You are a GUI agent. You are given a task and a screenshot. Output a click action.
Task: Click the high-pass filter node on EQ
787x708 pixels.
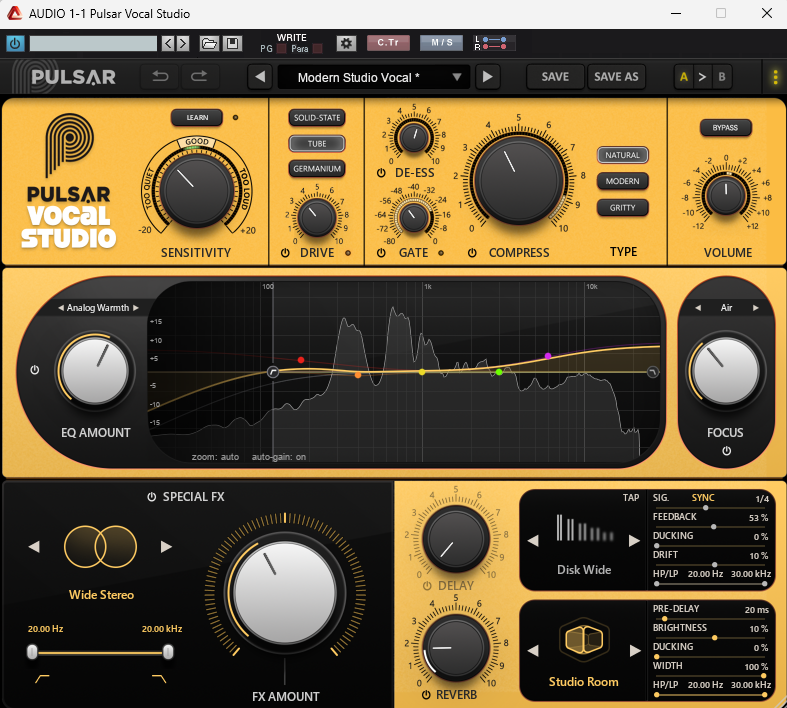pos(273,372)
